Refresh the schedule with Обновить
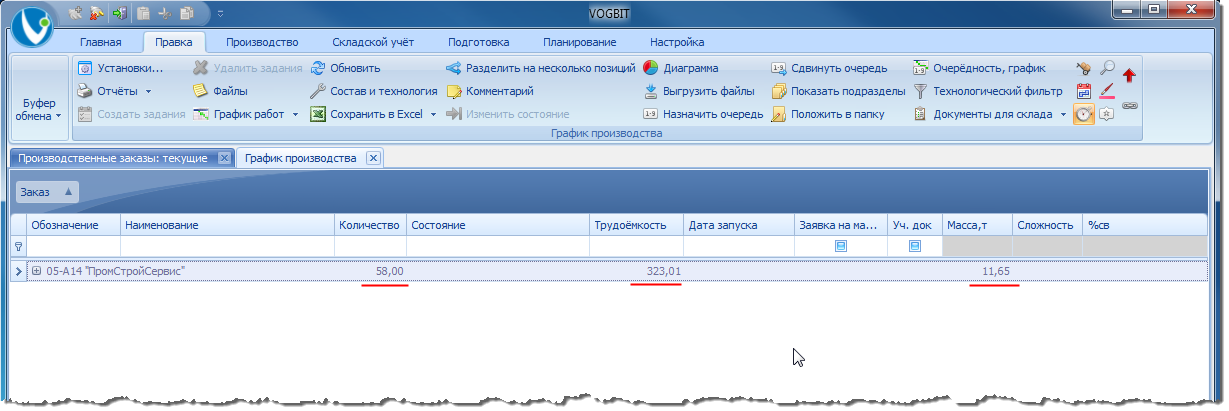The width and height of the screenshot is (1229, 411). click(x=346, y=68)
